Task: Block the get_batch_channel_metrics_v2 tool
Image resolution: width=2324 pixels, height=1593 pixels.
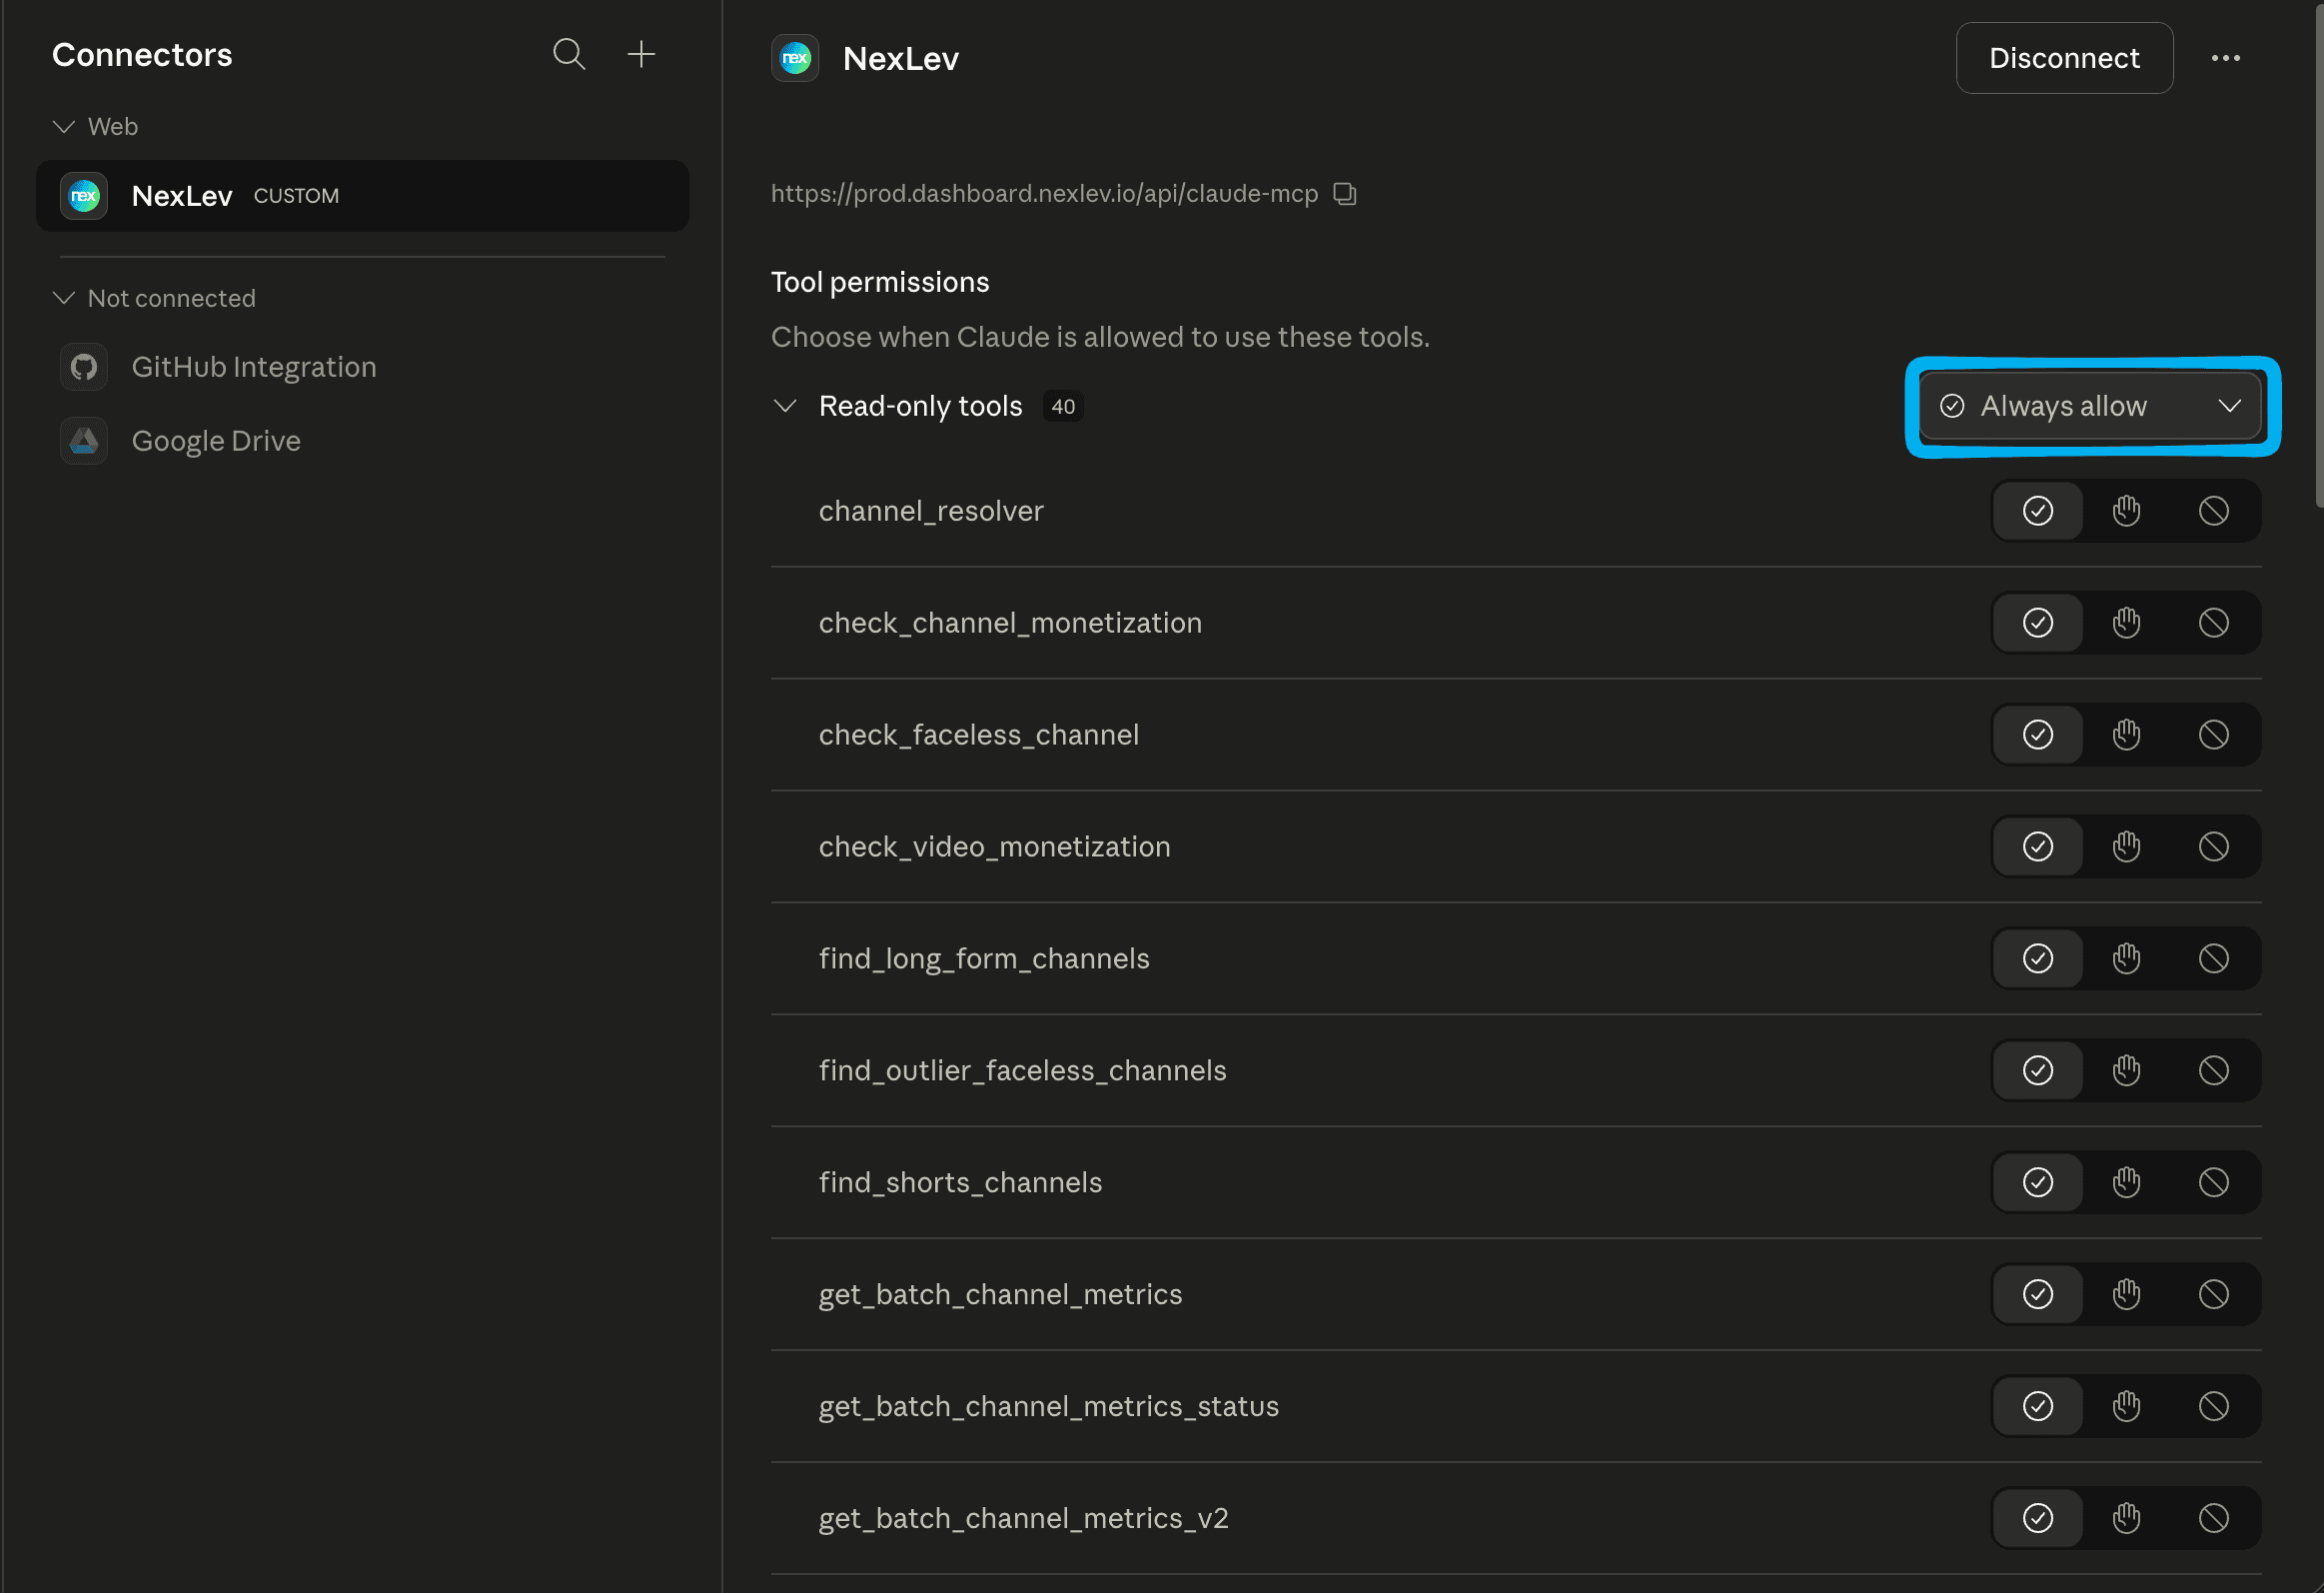Action: (2214, 1519)
